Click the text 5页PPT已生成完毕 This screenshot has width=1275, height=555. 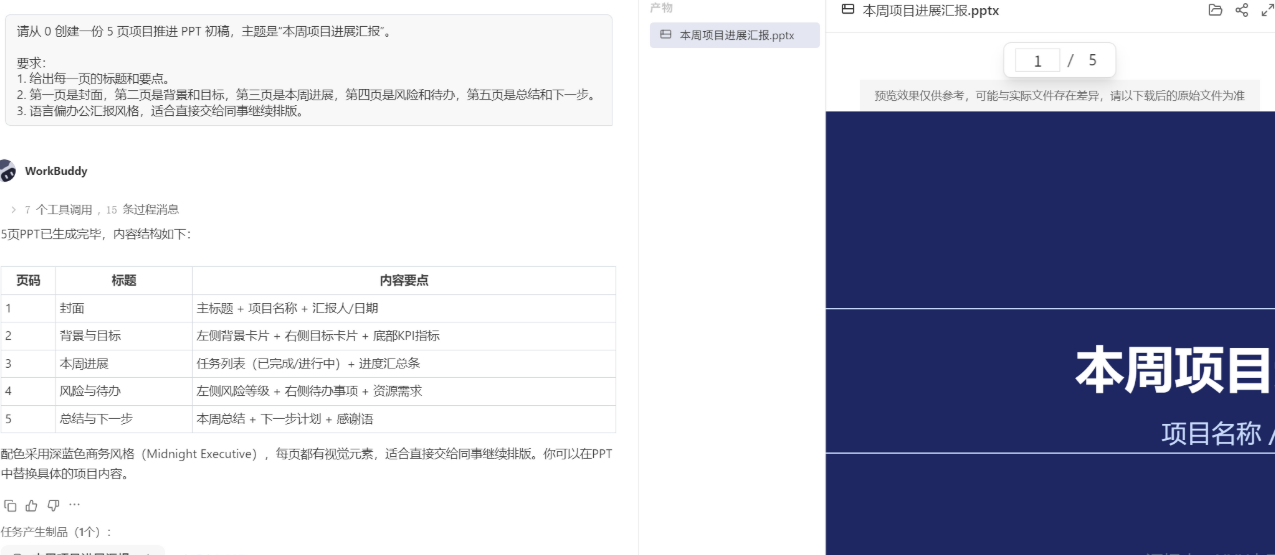click(x=95, y=234)
